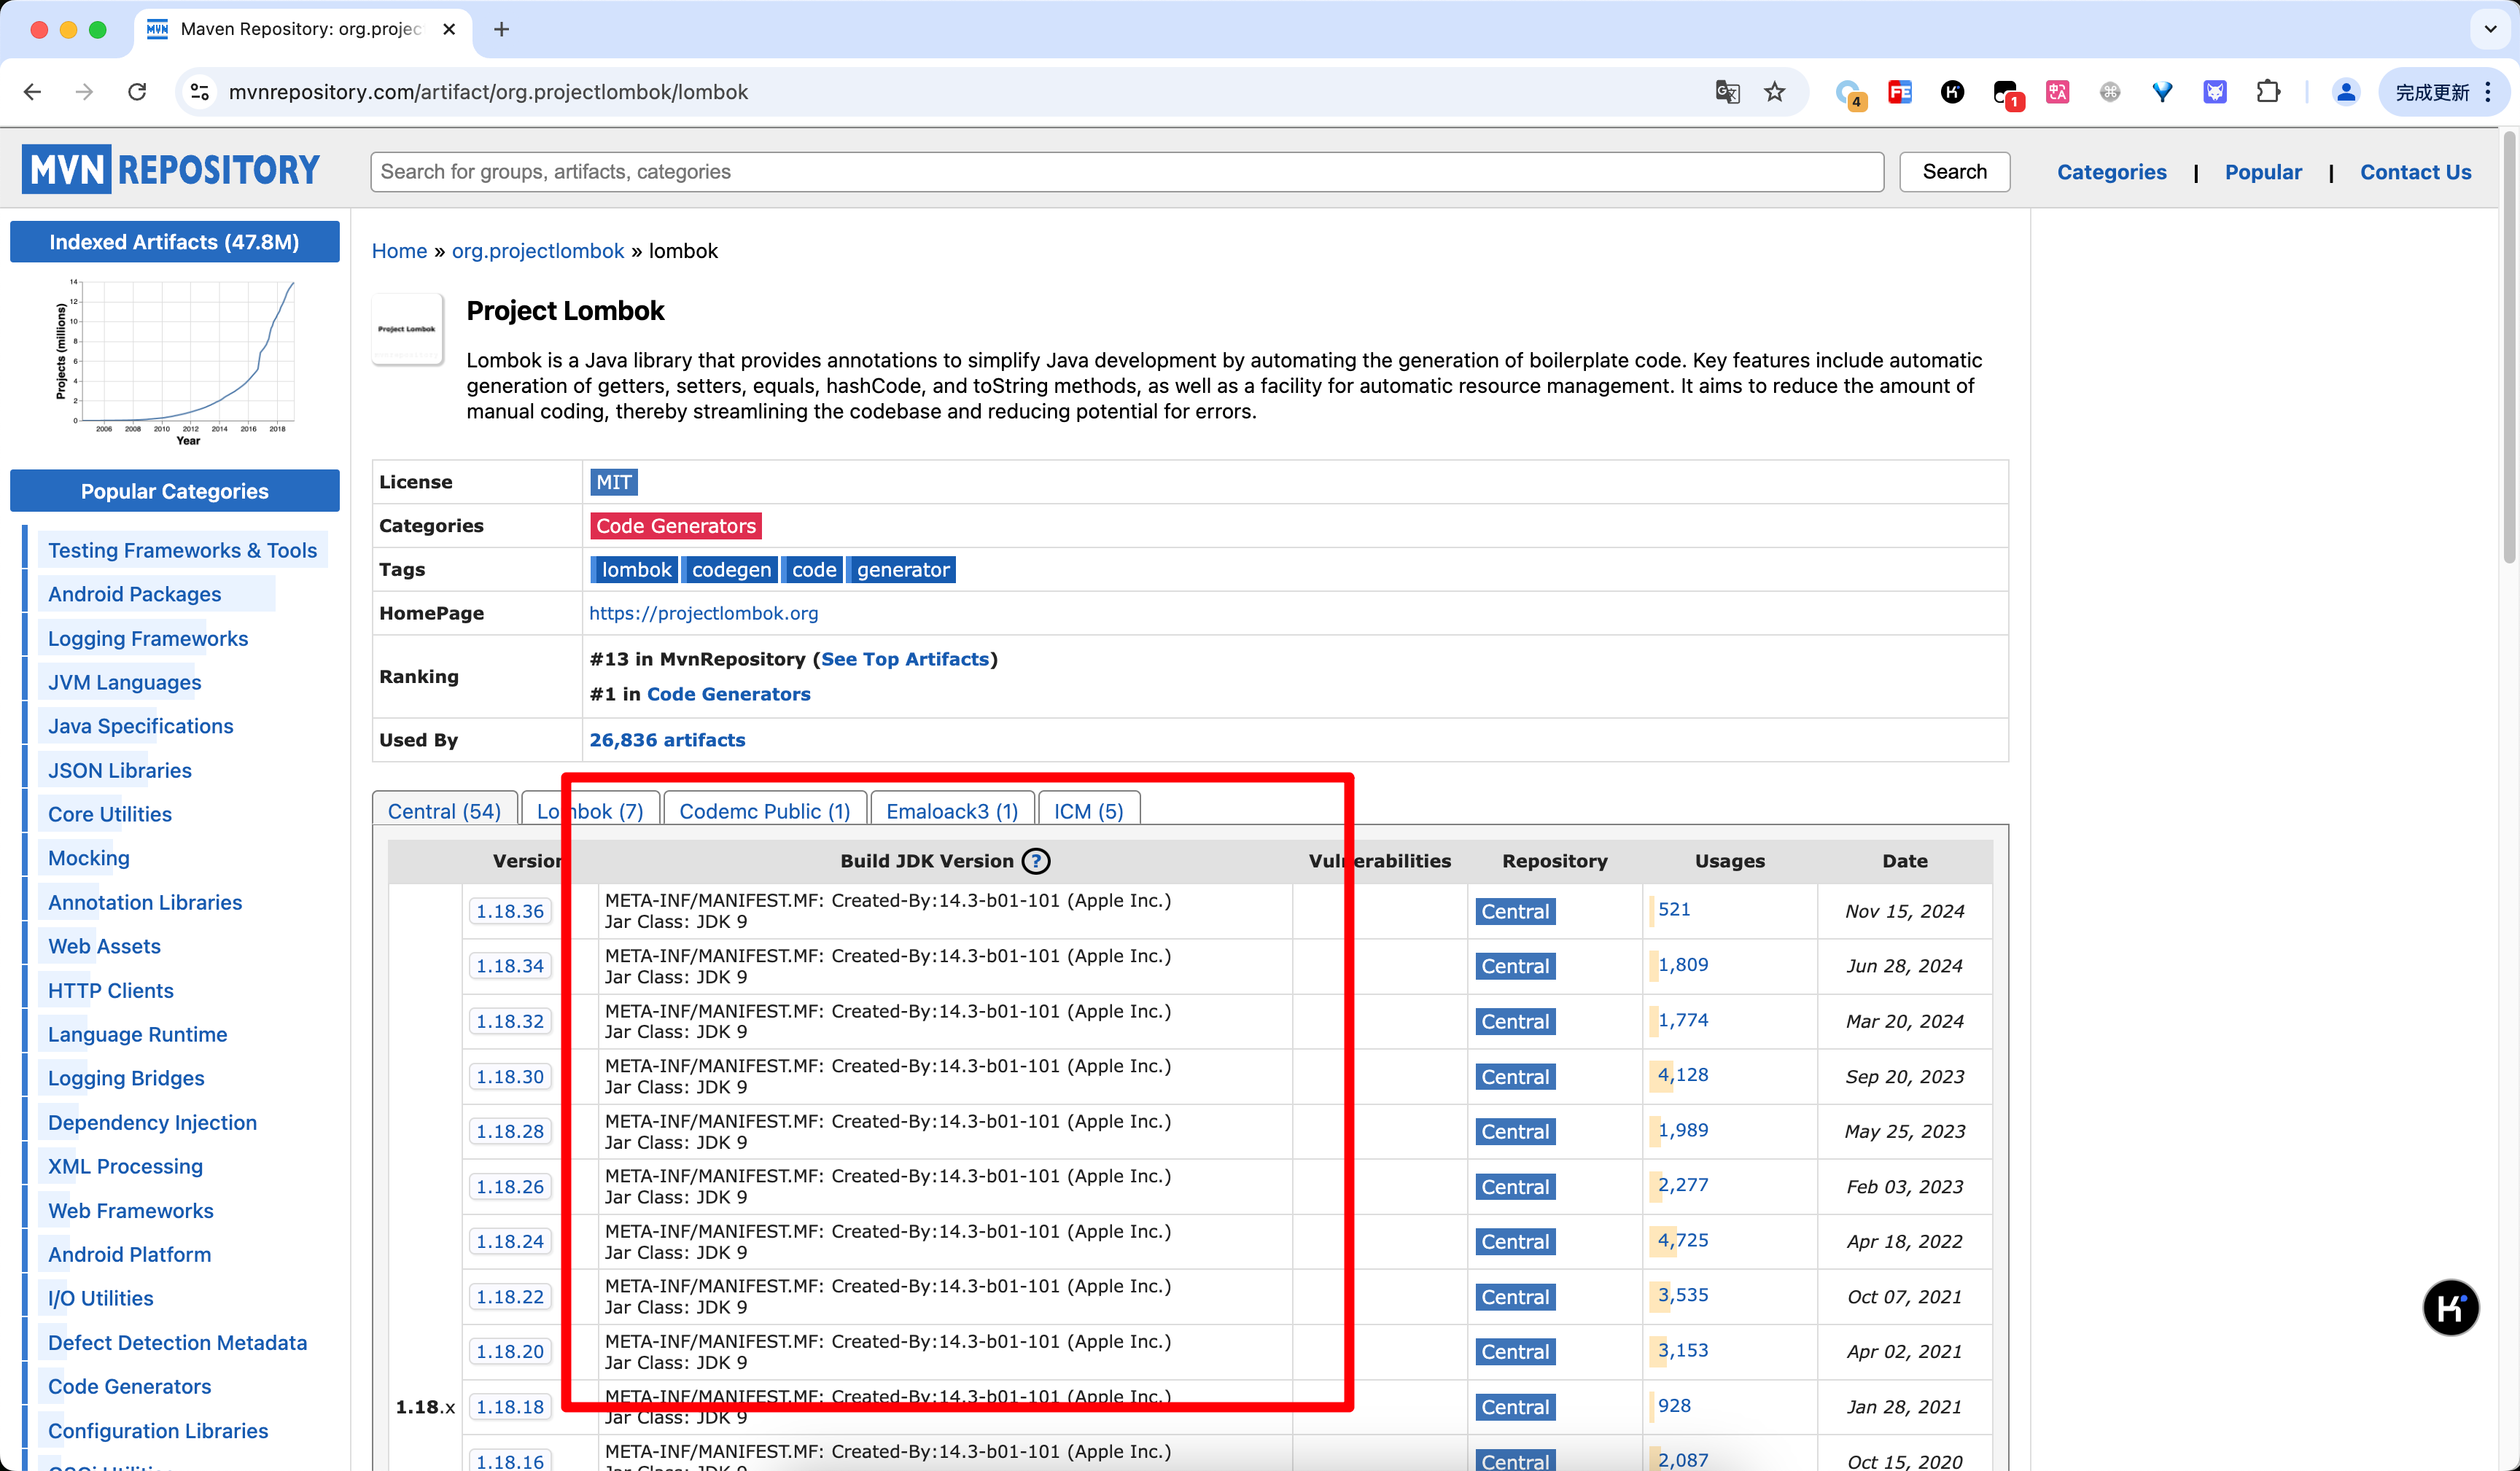This screenshot has height=1471, width=2520.
Task: Open the 1.18.36 version link
Action: click(510, 911)
